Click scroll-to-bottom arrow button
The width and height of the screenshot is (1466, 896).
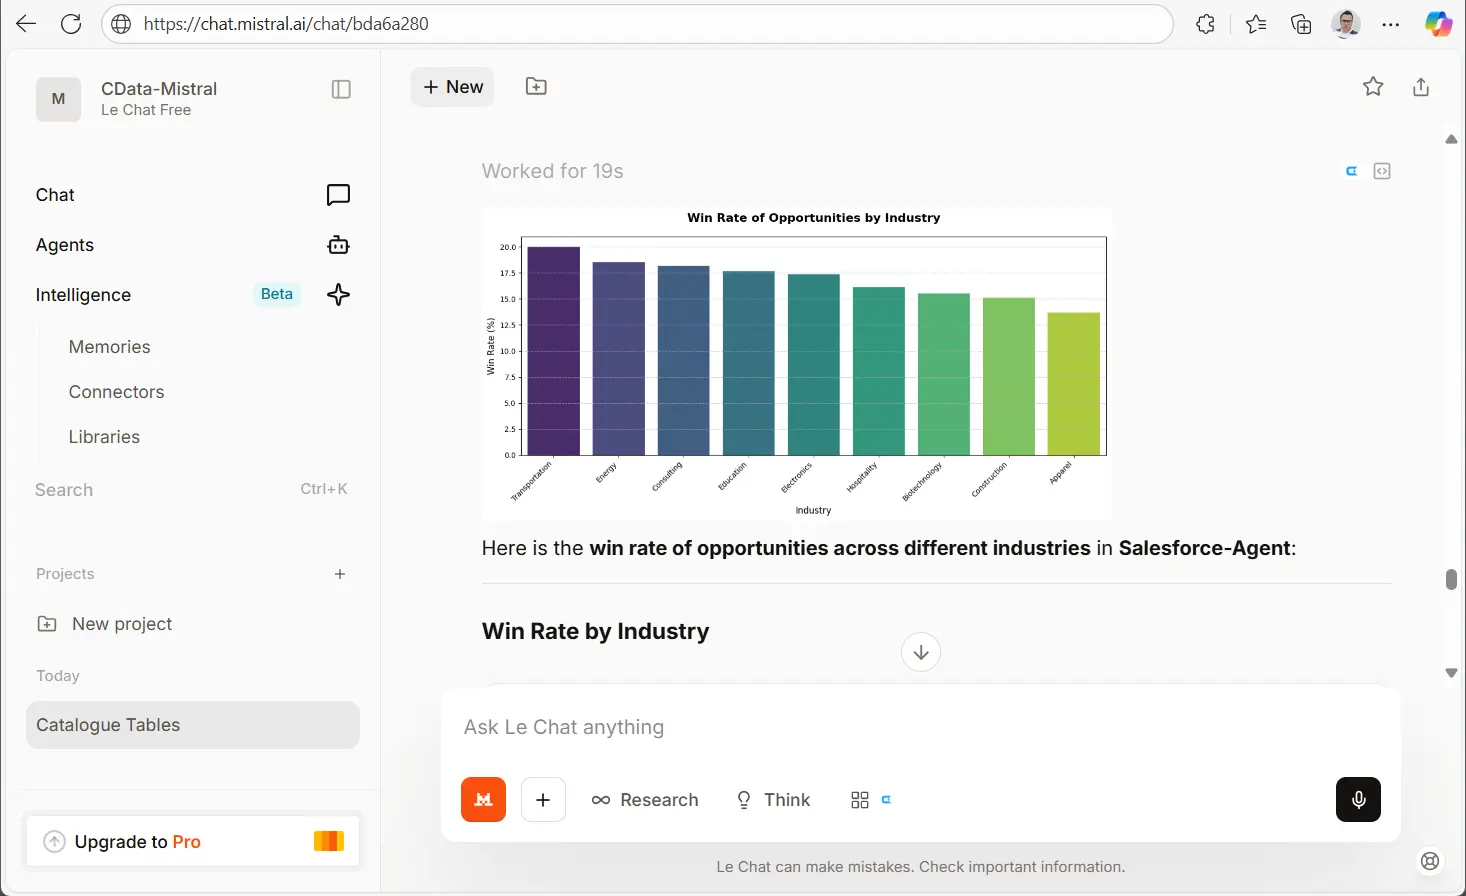[920, 652]
